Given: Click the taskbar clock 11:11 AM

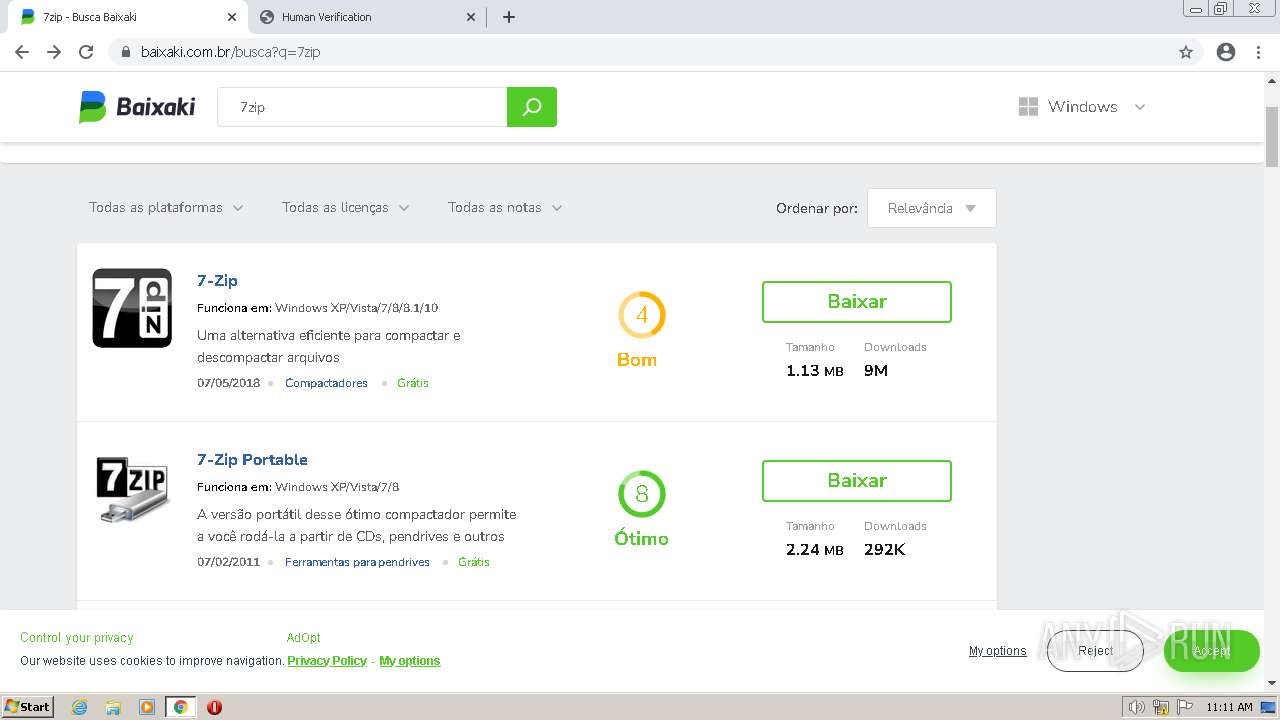Looking at the screenshot, I should coord(1229,707).
